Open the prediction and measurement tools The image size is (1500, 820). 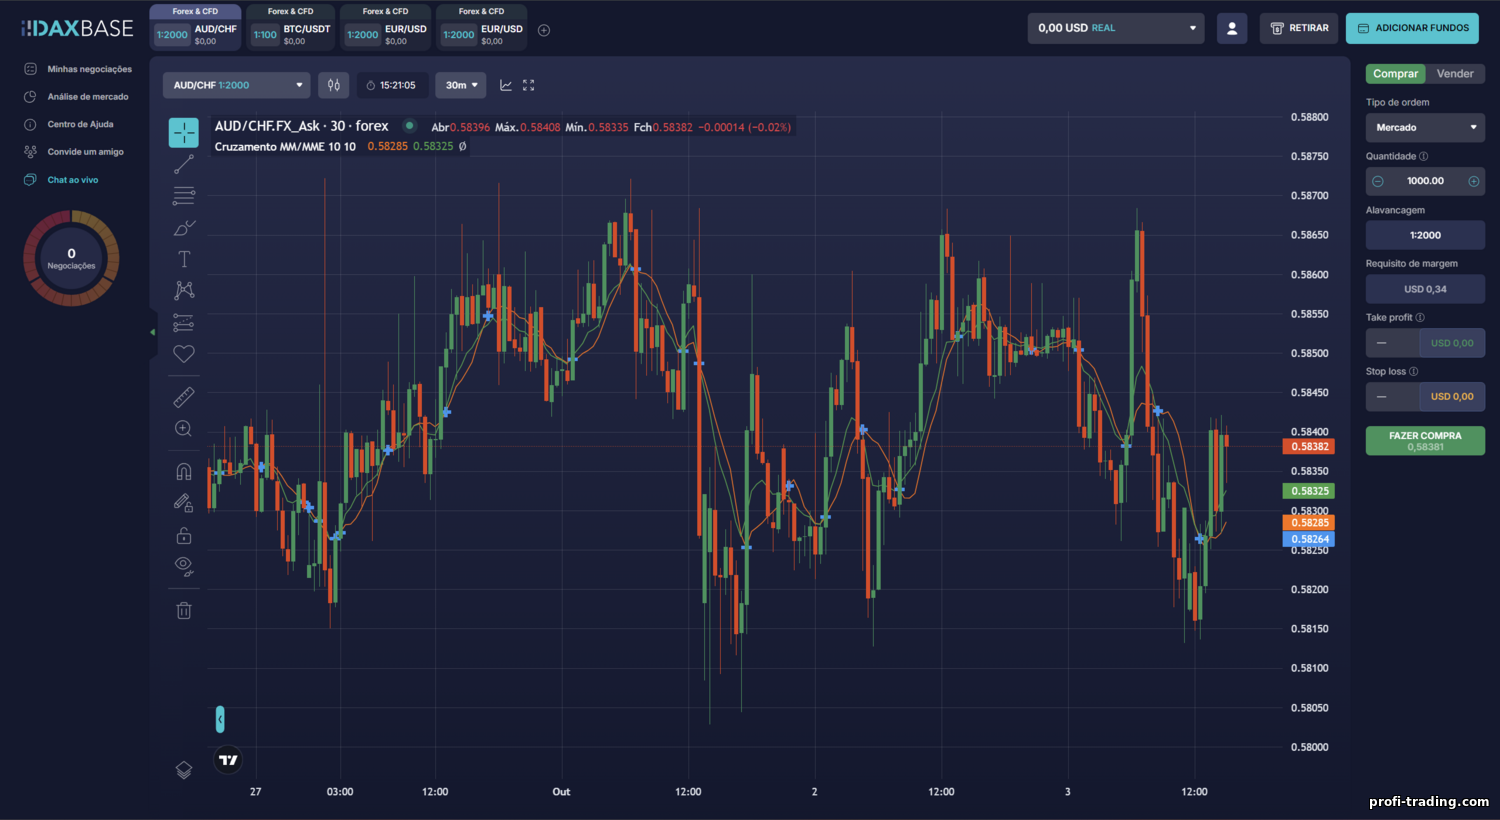tap(184, 322)
